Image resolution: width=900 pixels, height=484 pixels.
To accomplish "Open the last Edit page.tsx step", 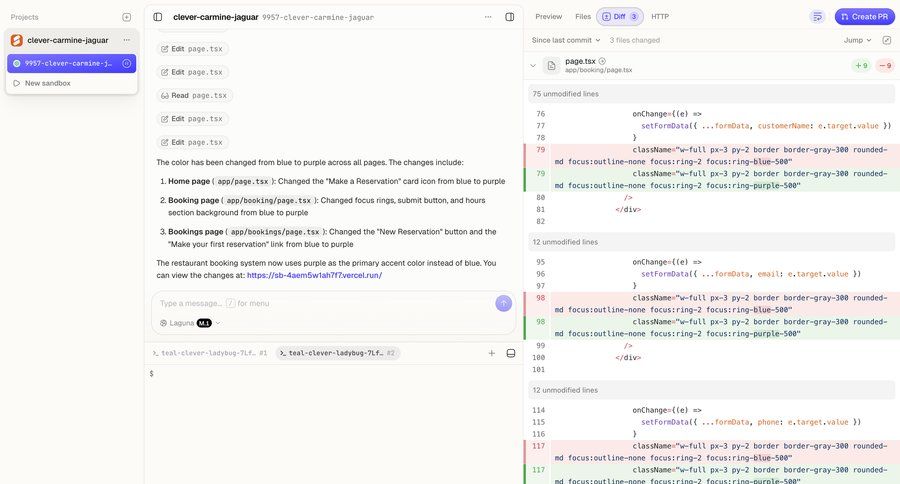I will (192, 142).
